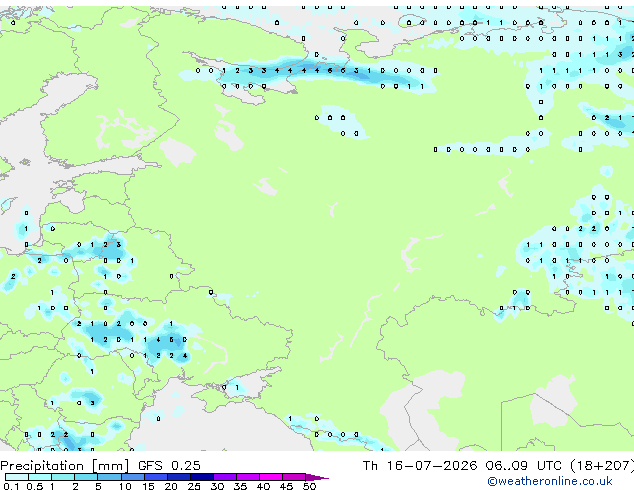Image resolution: width=634 pixels, height=490 pixels.
Task: Click the 25–30 mm legend swatch
Action: (201, 477)
